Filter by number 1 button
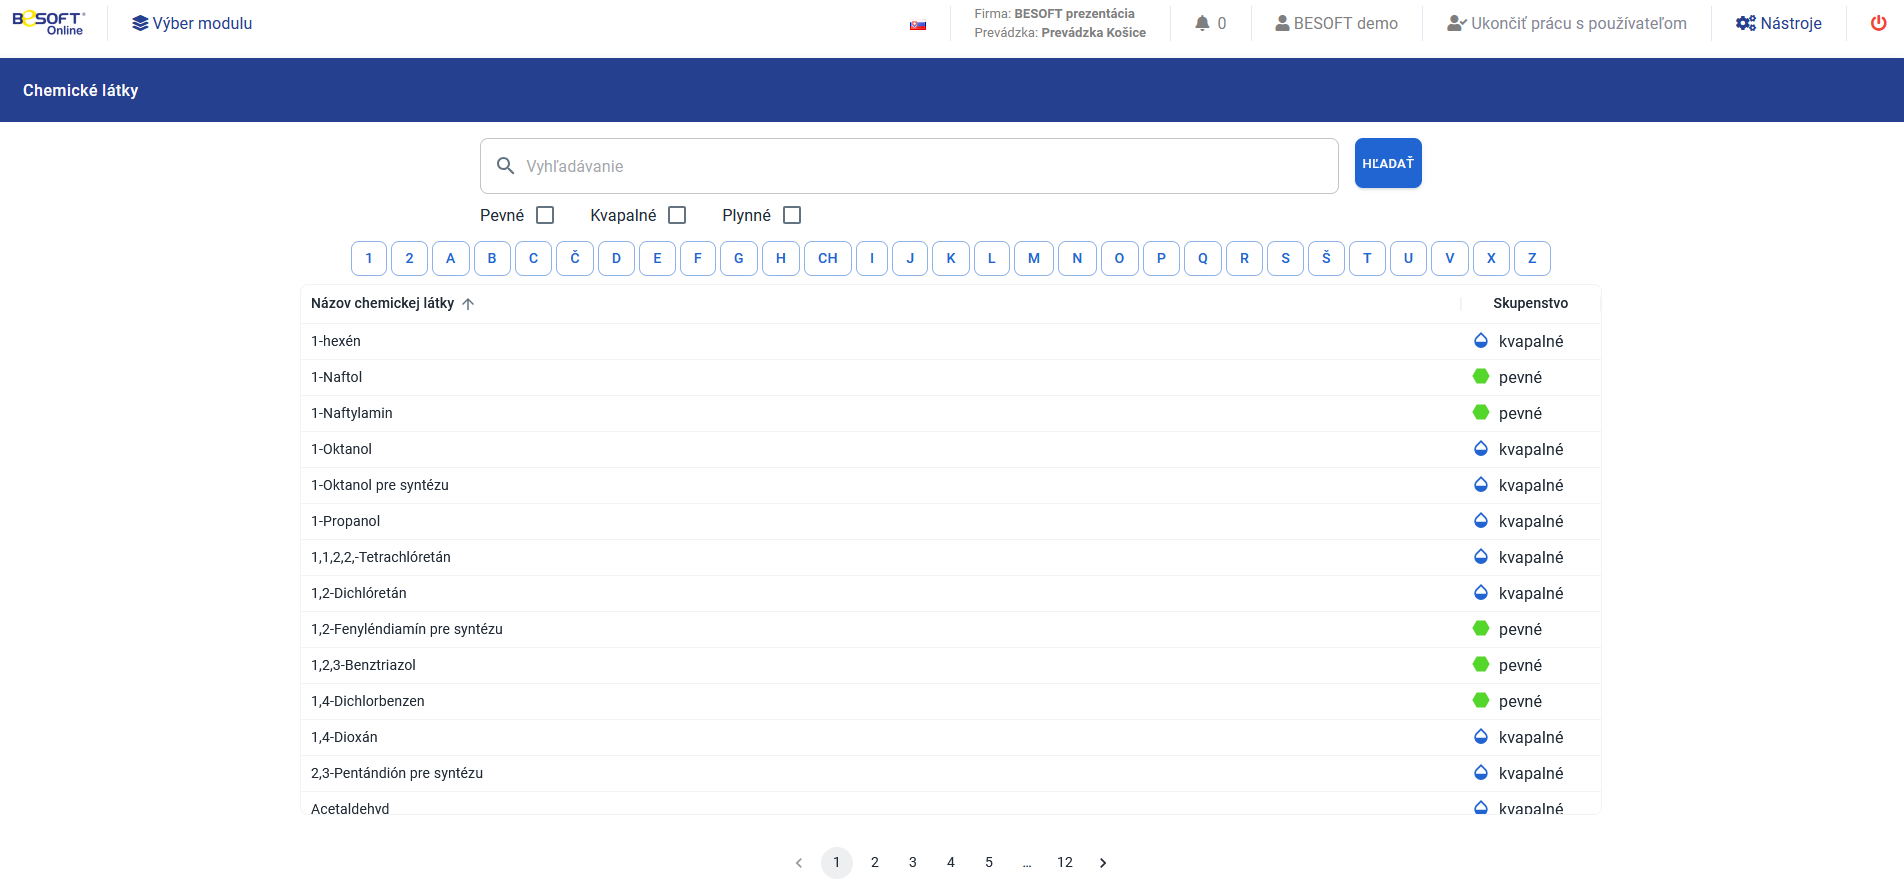 [x=369, y=258]
